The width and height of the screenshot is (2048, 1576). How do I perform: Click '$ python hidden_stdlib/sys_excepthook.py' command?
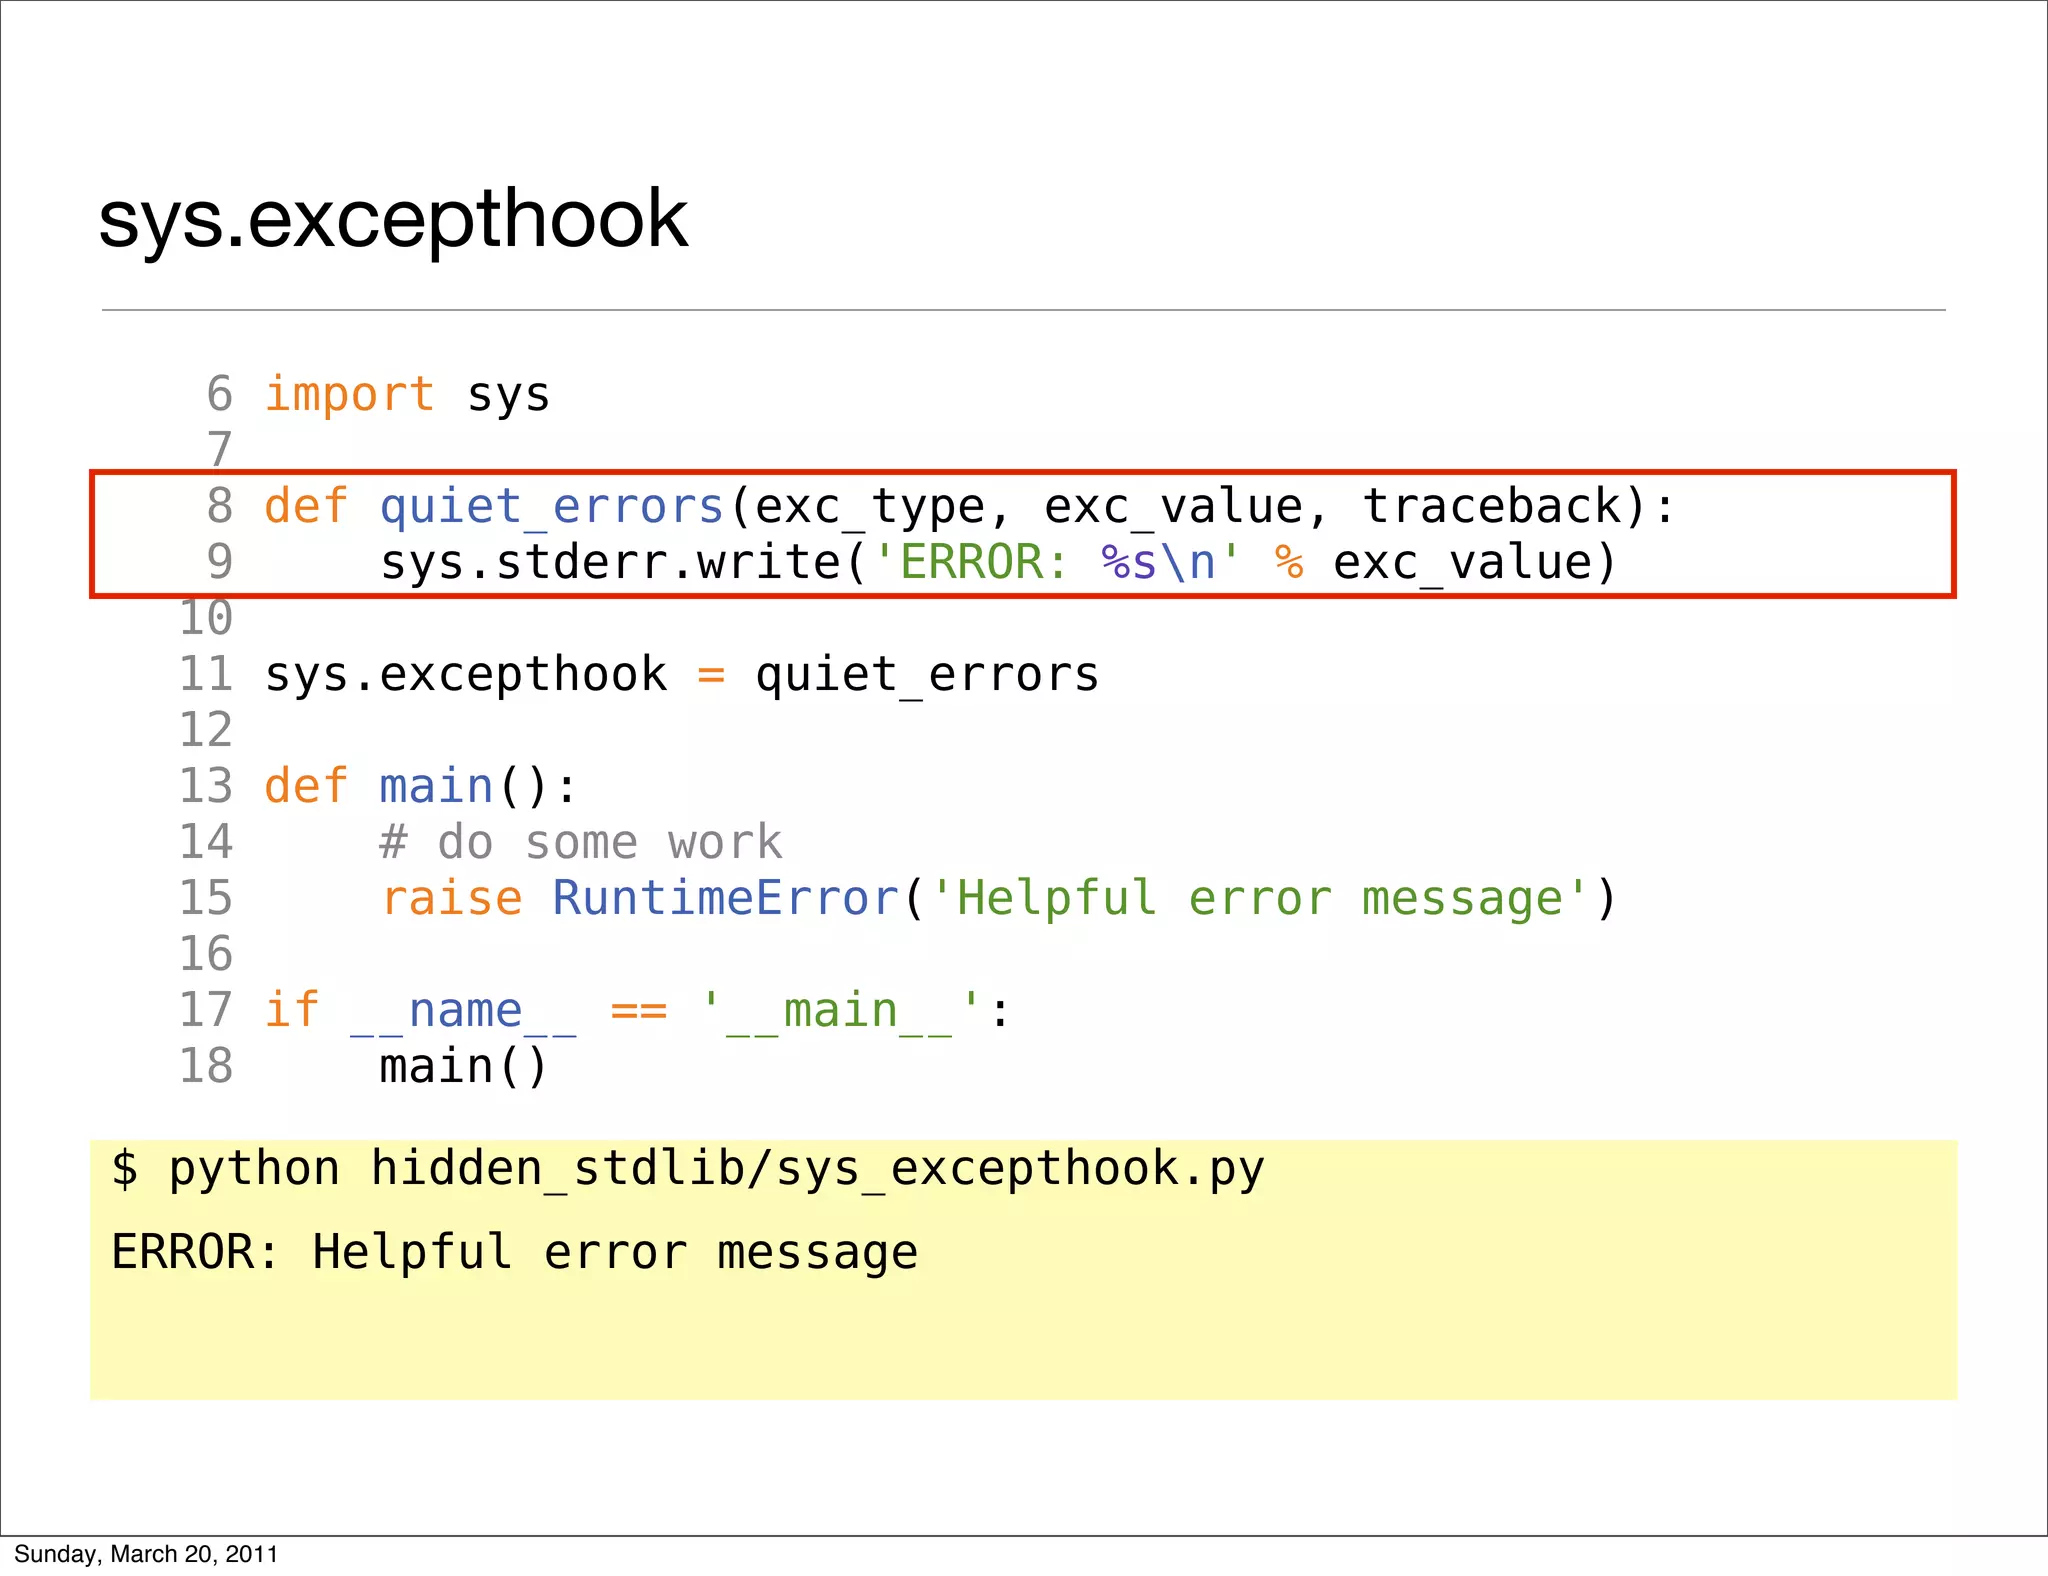pyautogui.click(x=688, y=1169)
